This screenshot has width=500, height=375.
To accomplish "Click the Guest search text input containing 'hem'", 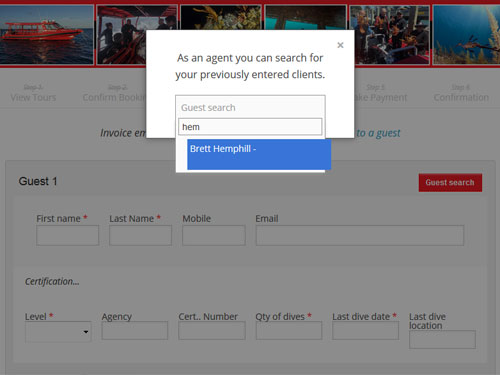I will click(x=250, y=127).
